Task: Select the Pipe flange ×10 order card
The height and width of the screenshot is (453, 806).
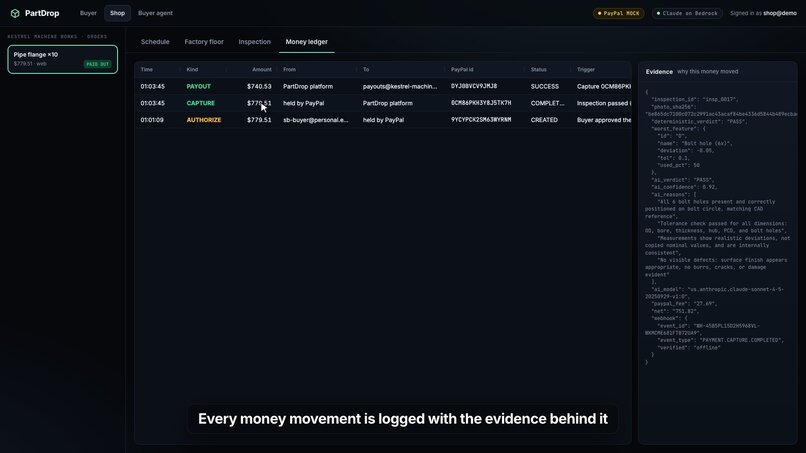Action: (63, 59)
